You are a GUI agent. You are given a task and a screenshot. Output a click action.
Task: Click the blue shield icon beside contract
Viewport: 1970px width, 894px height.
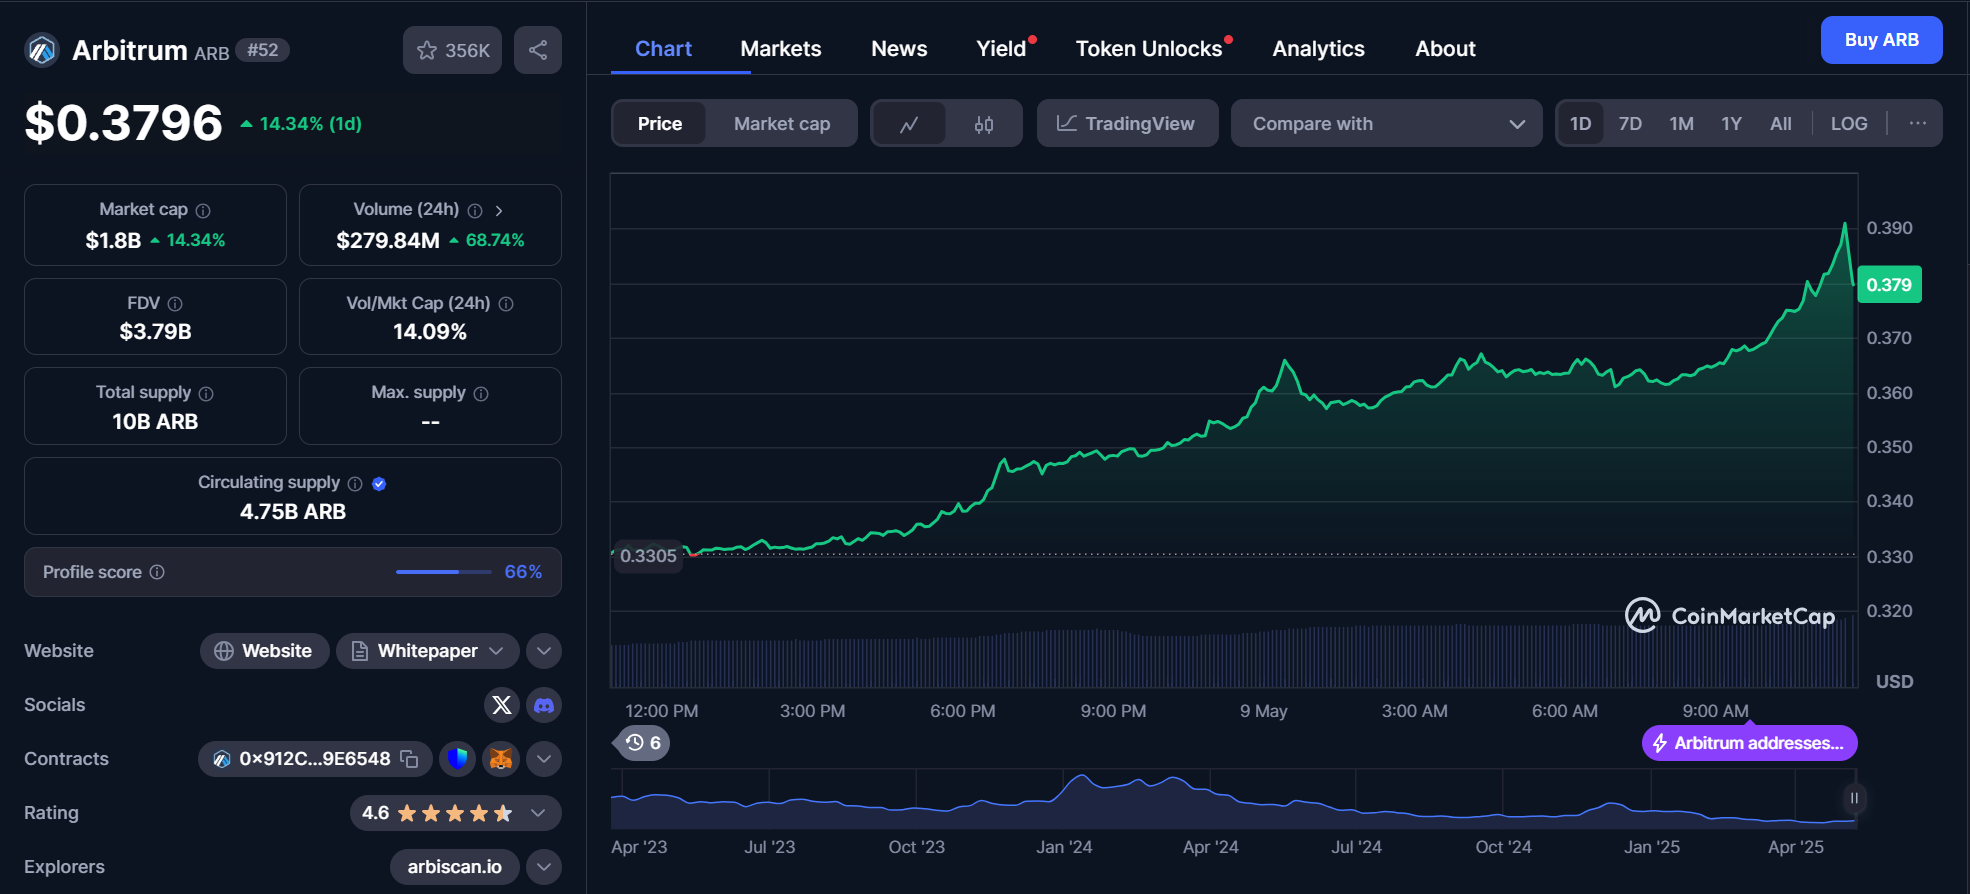(458, 759)
